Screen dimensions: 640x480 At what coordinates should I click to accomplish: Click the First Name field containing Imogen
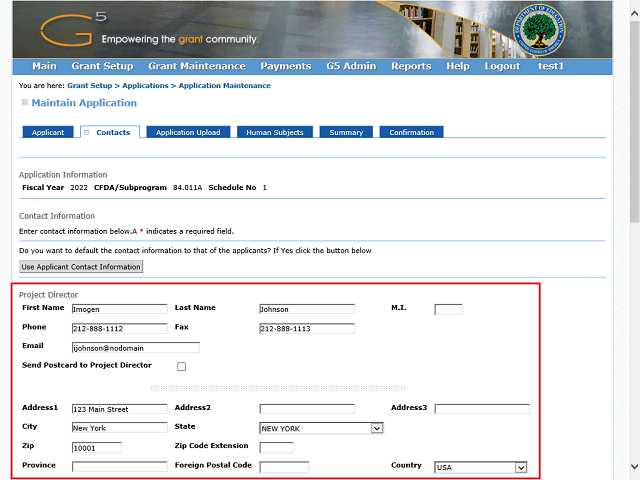pos(120,309)
